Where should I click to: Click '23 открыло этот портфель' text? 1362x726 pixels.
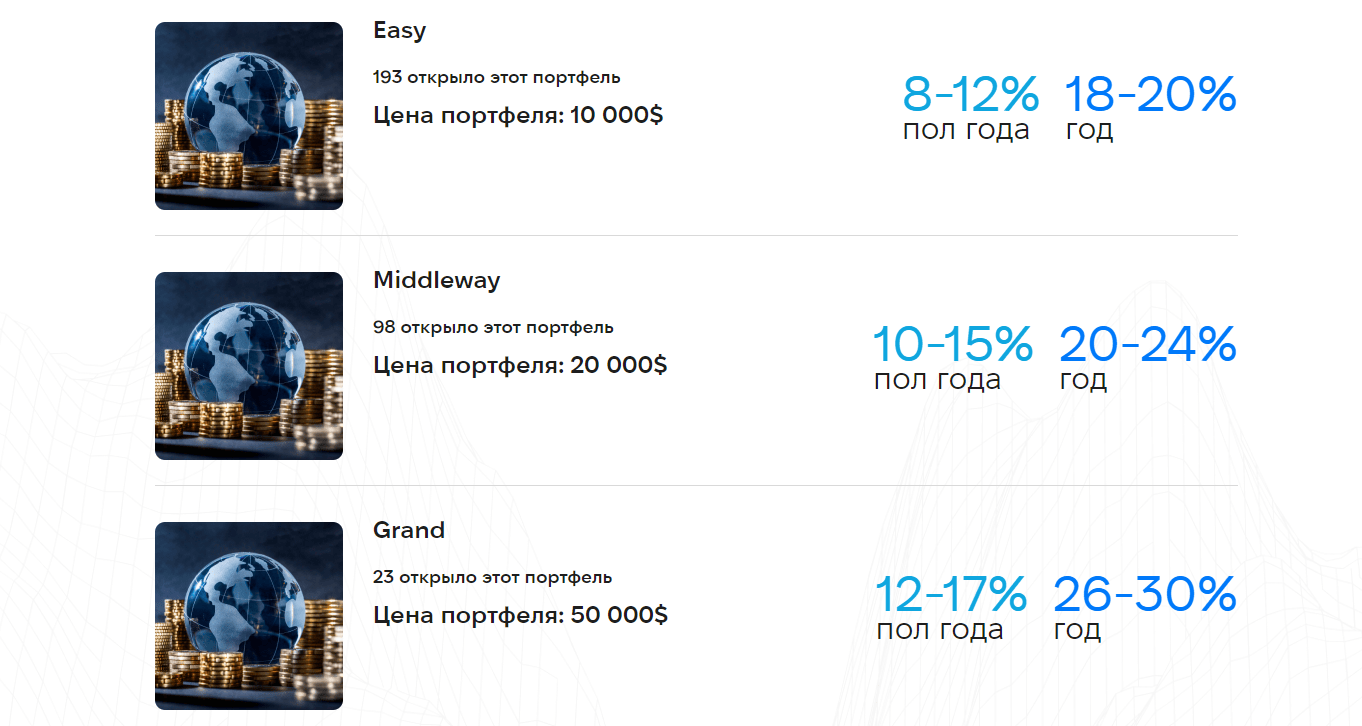[x=492, y=577]
